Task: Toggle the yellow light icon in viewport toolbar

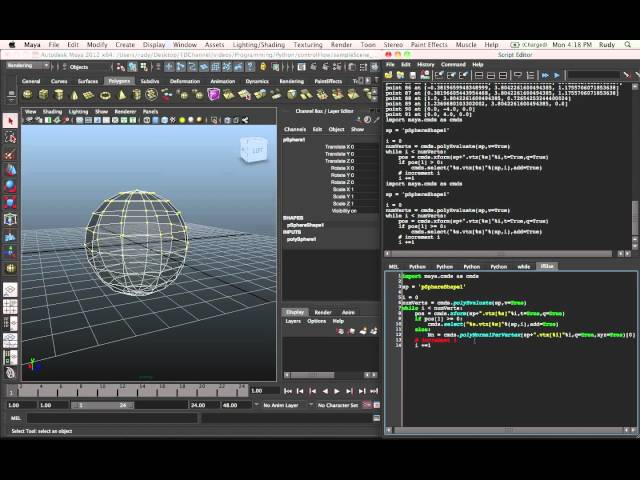Action: tap(182, 120)
